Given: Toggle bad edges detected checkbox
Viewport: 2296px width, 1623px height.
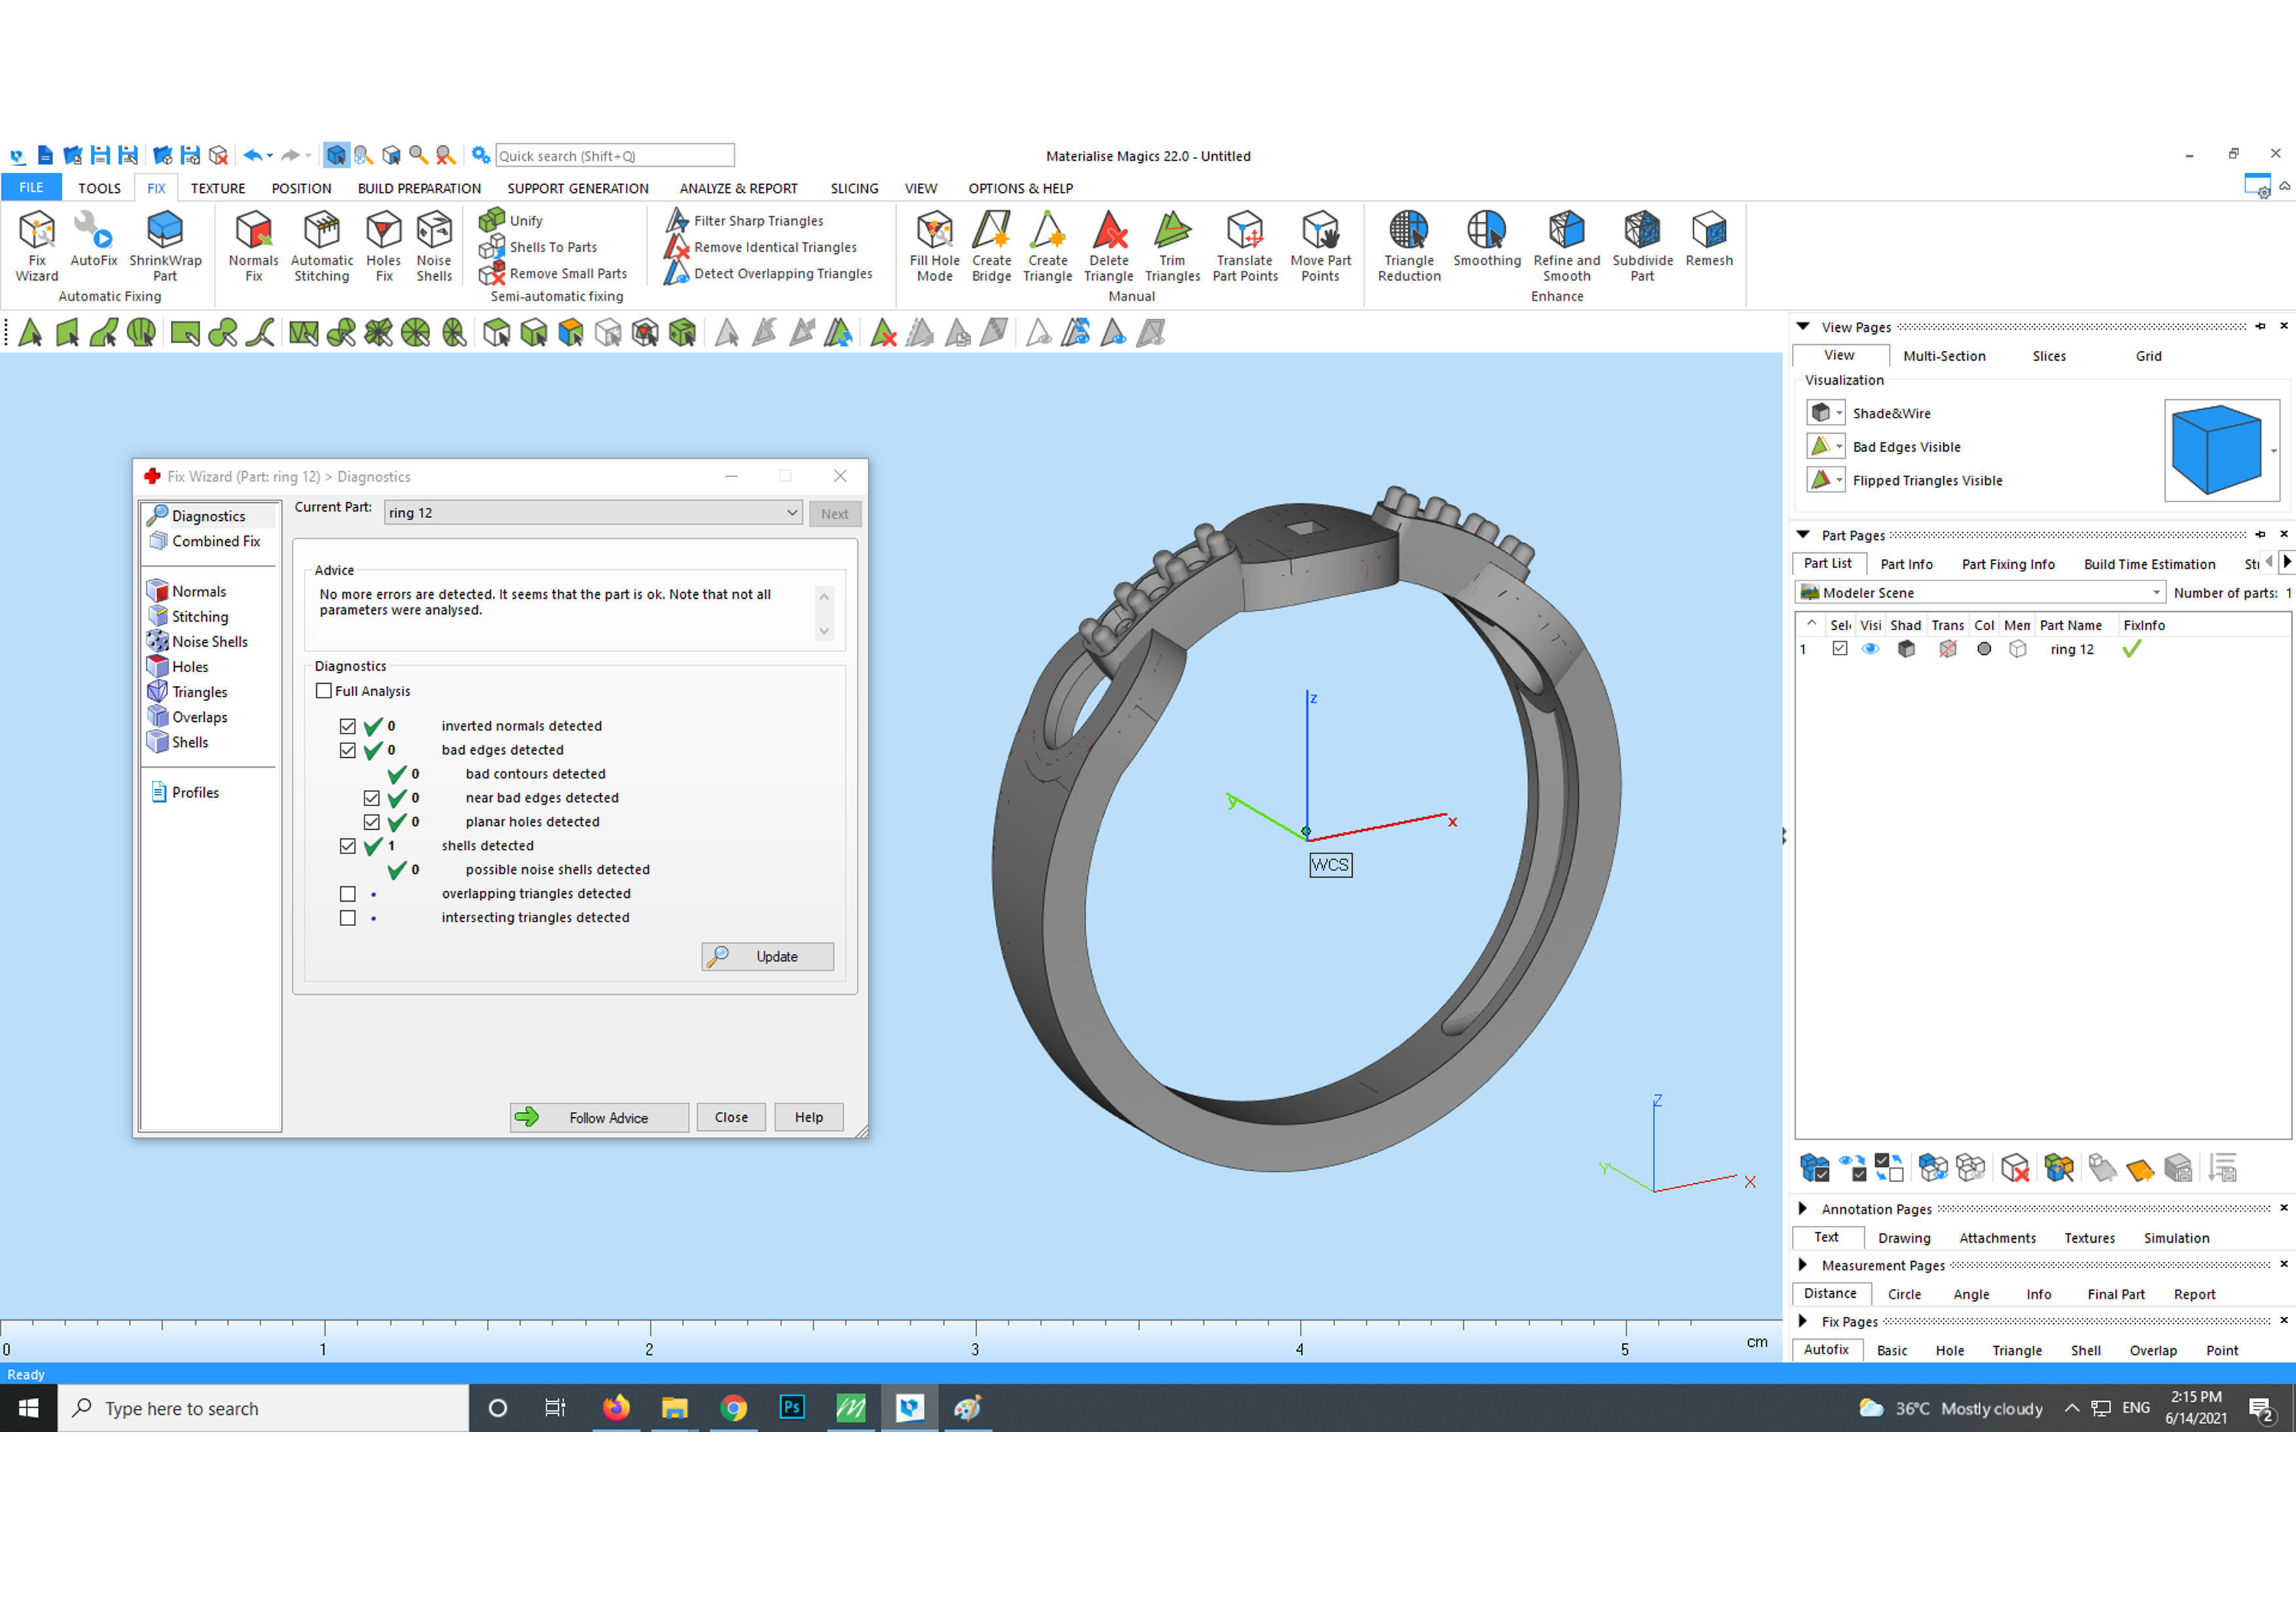Looking at the screenshot, I should (x=348, y=750).
